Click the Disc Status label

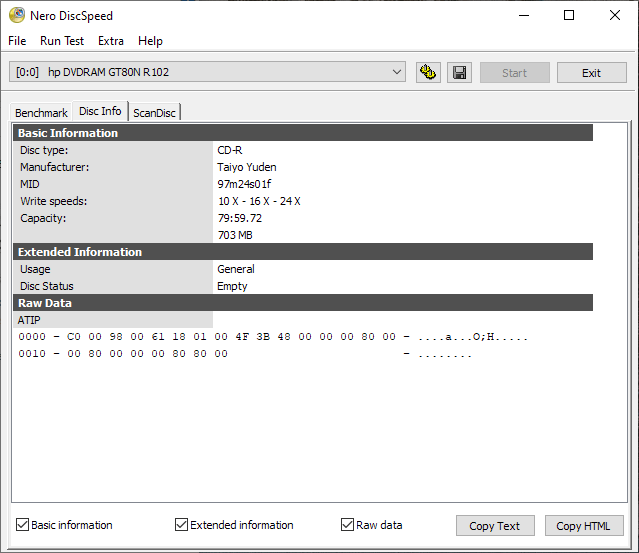(47, 286)
